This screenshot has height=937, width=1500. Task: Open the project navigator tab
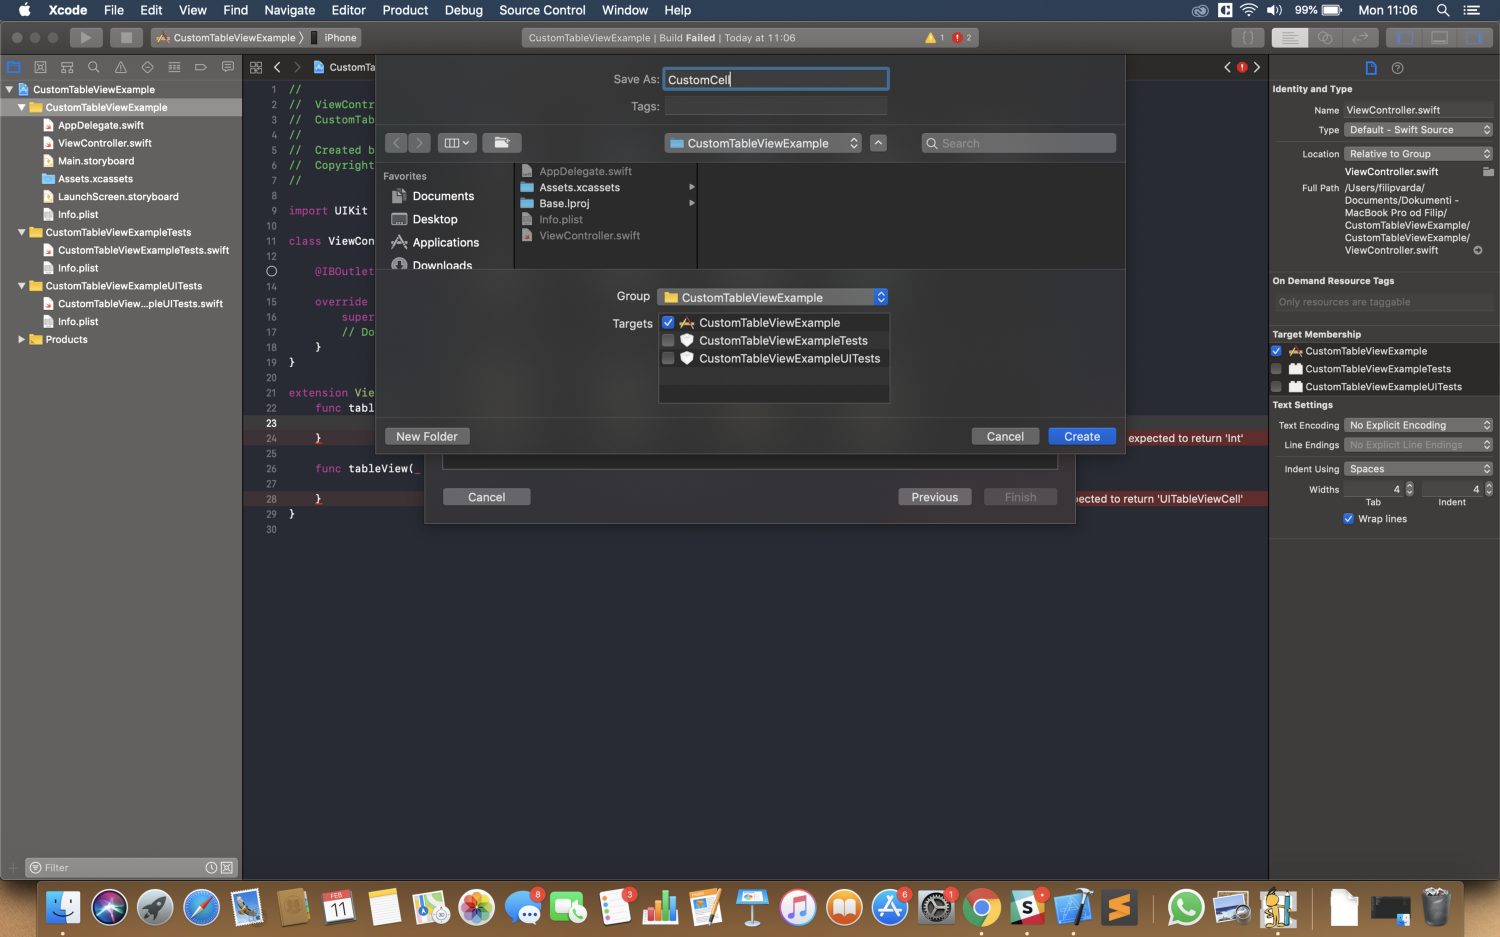tap(14, 67)
